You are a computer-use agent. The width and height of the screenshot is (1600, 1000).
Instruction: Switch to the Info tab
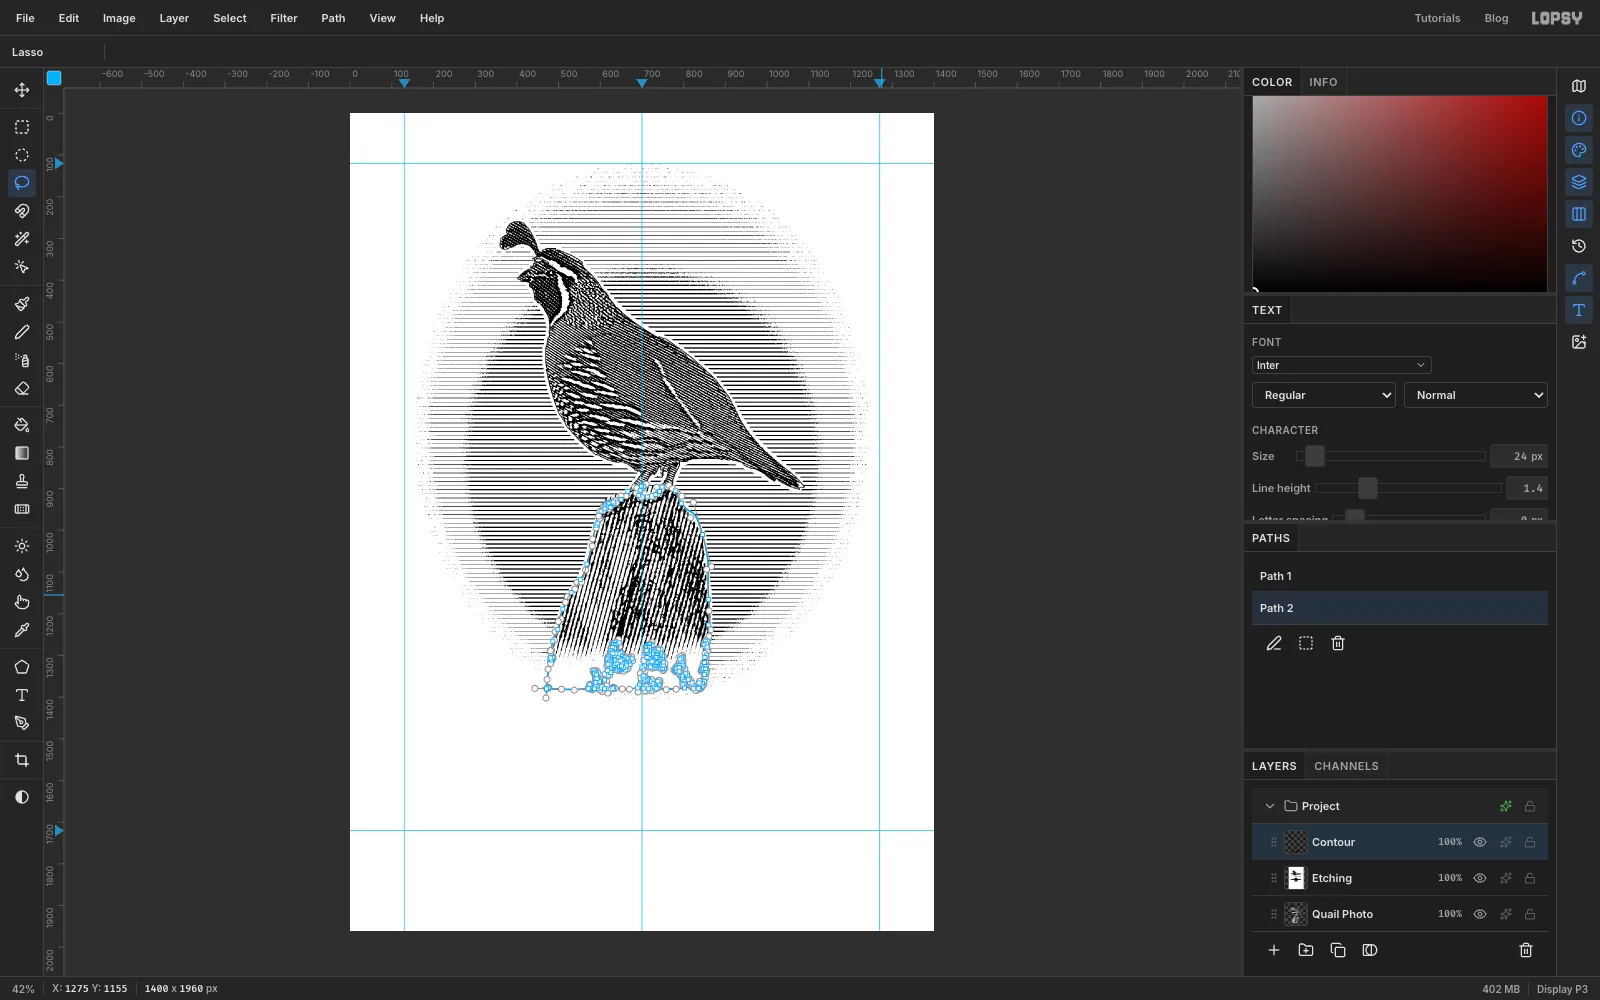[1323, 82]
